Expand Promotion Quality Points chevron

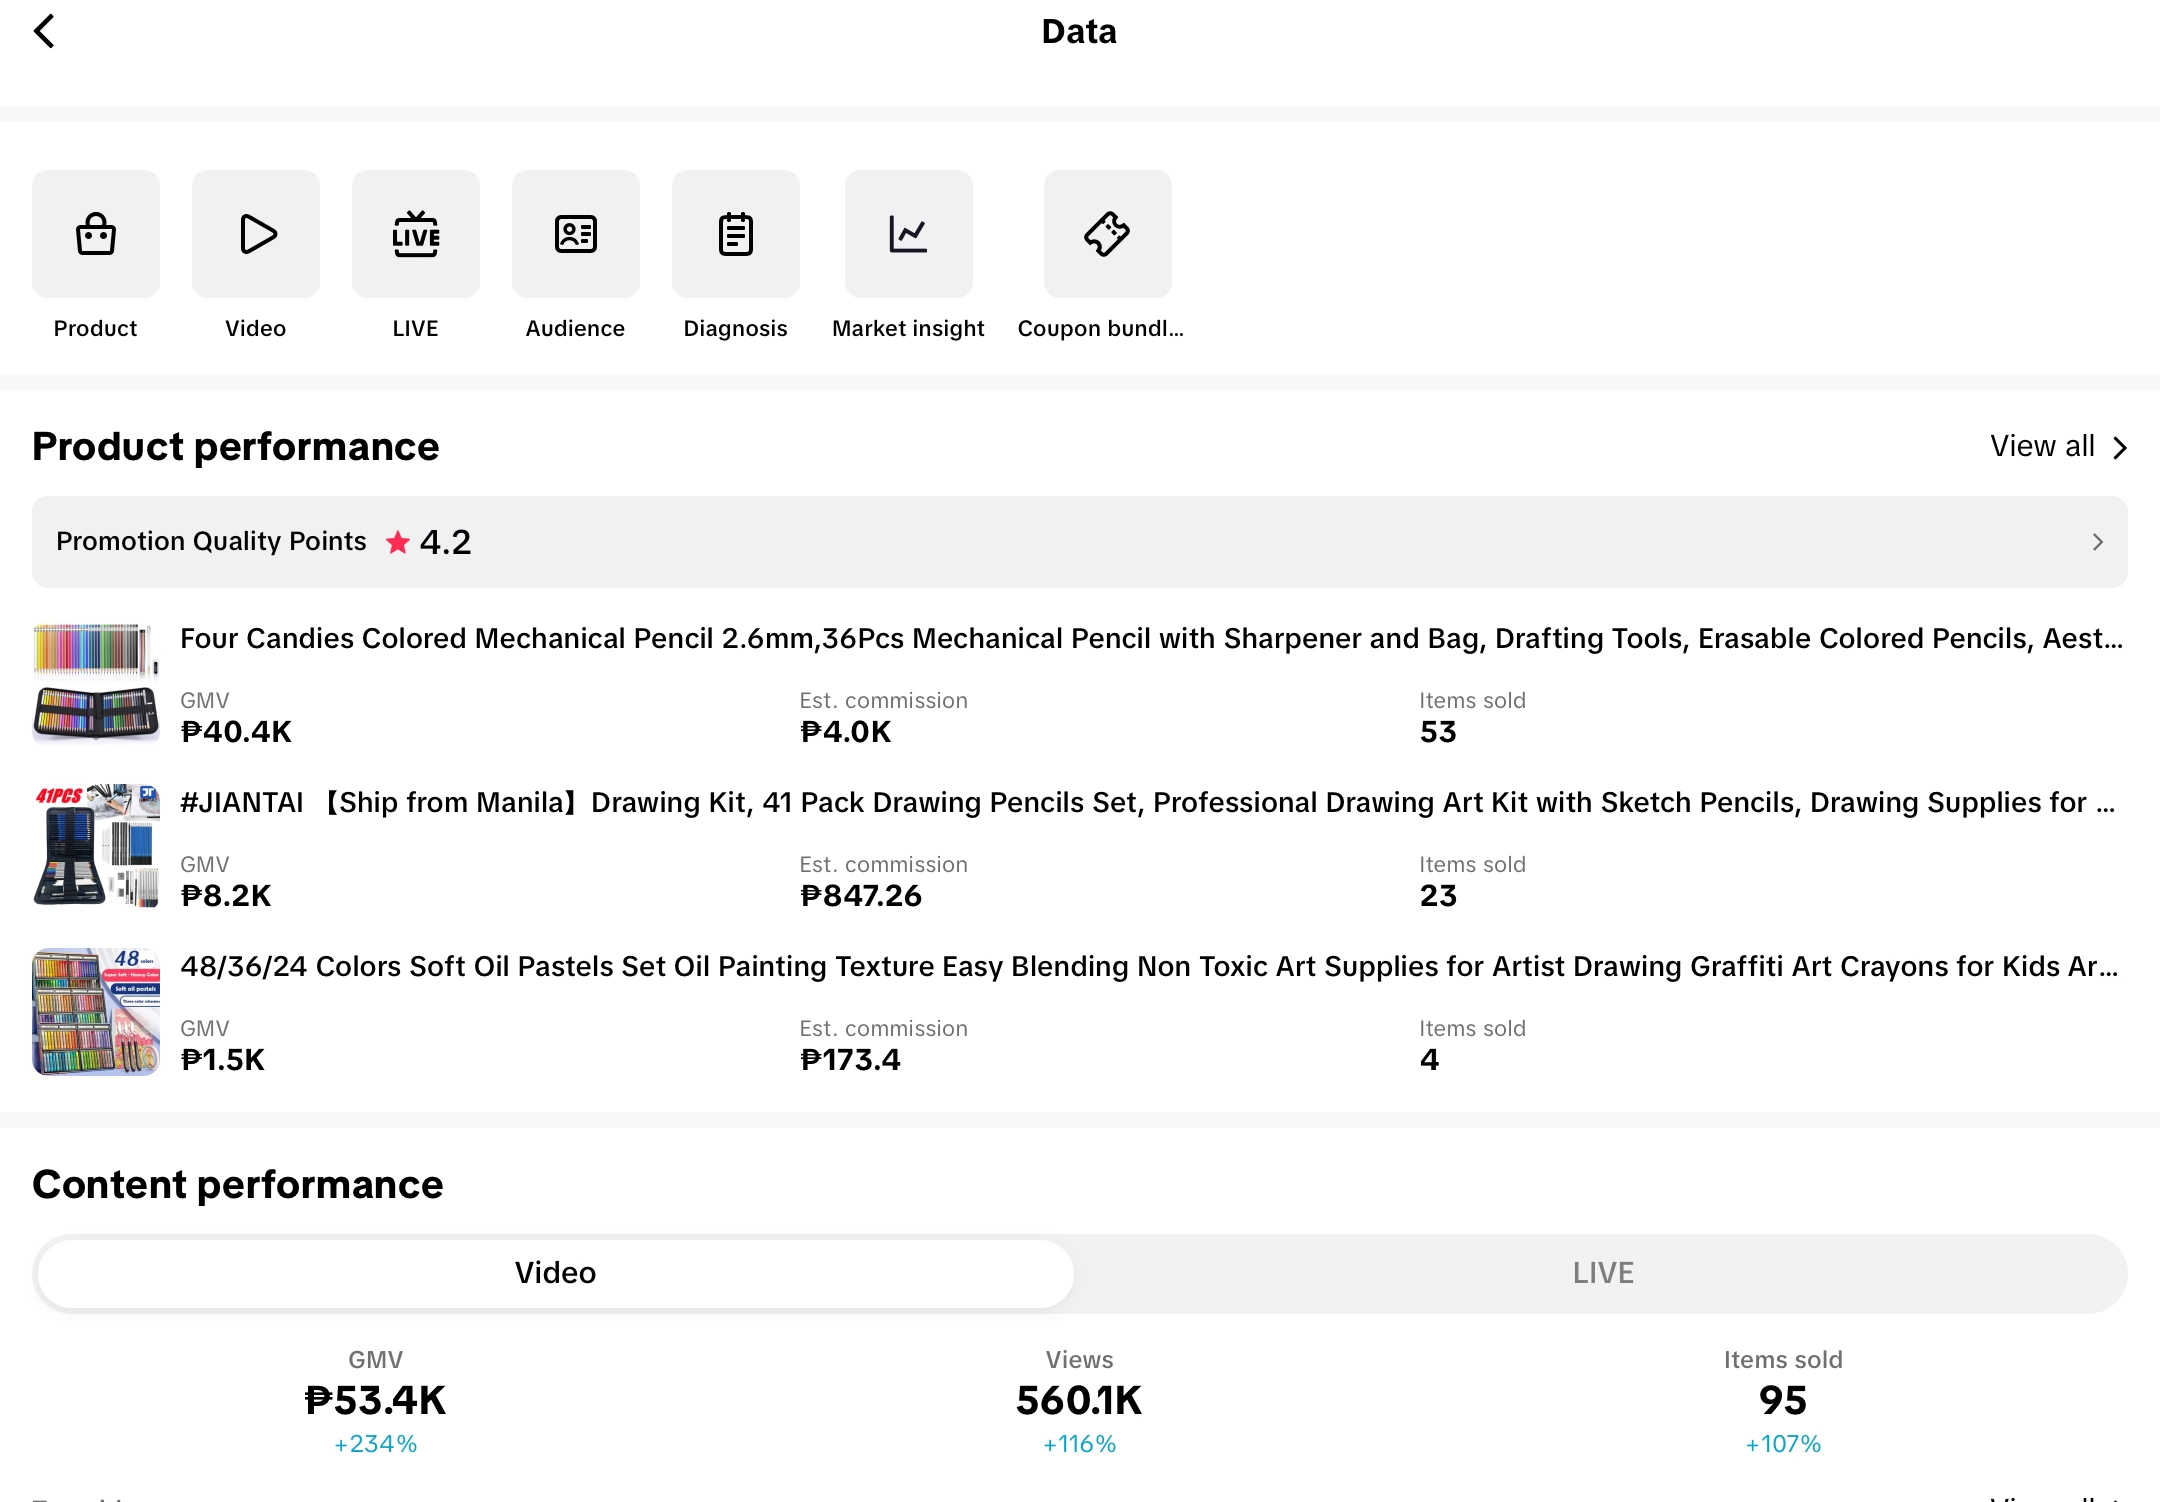[2097, 542]
